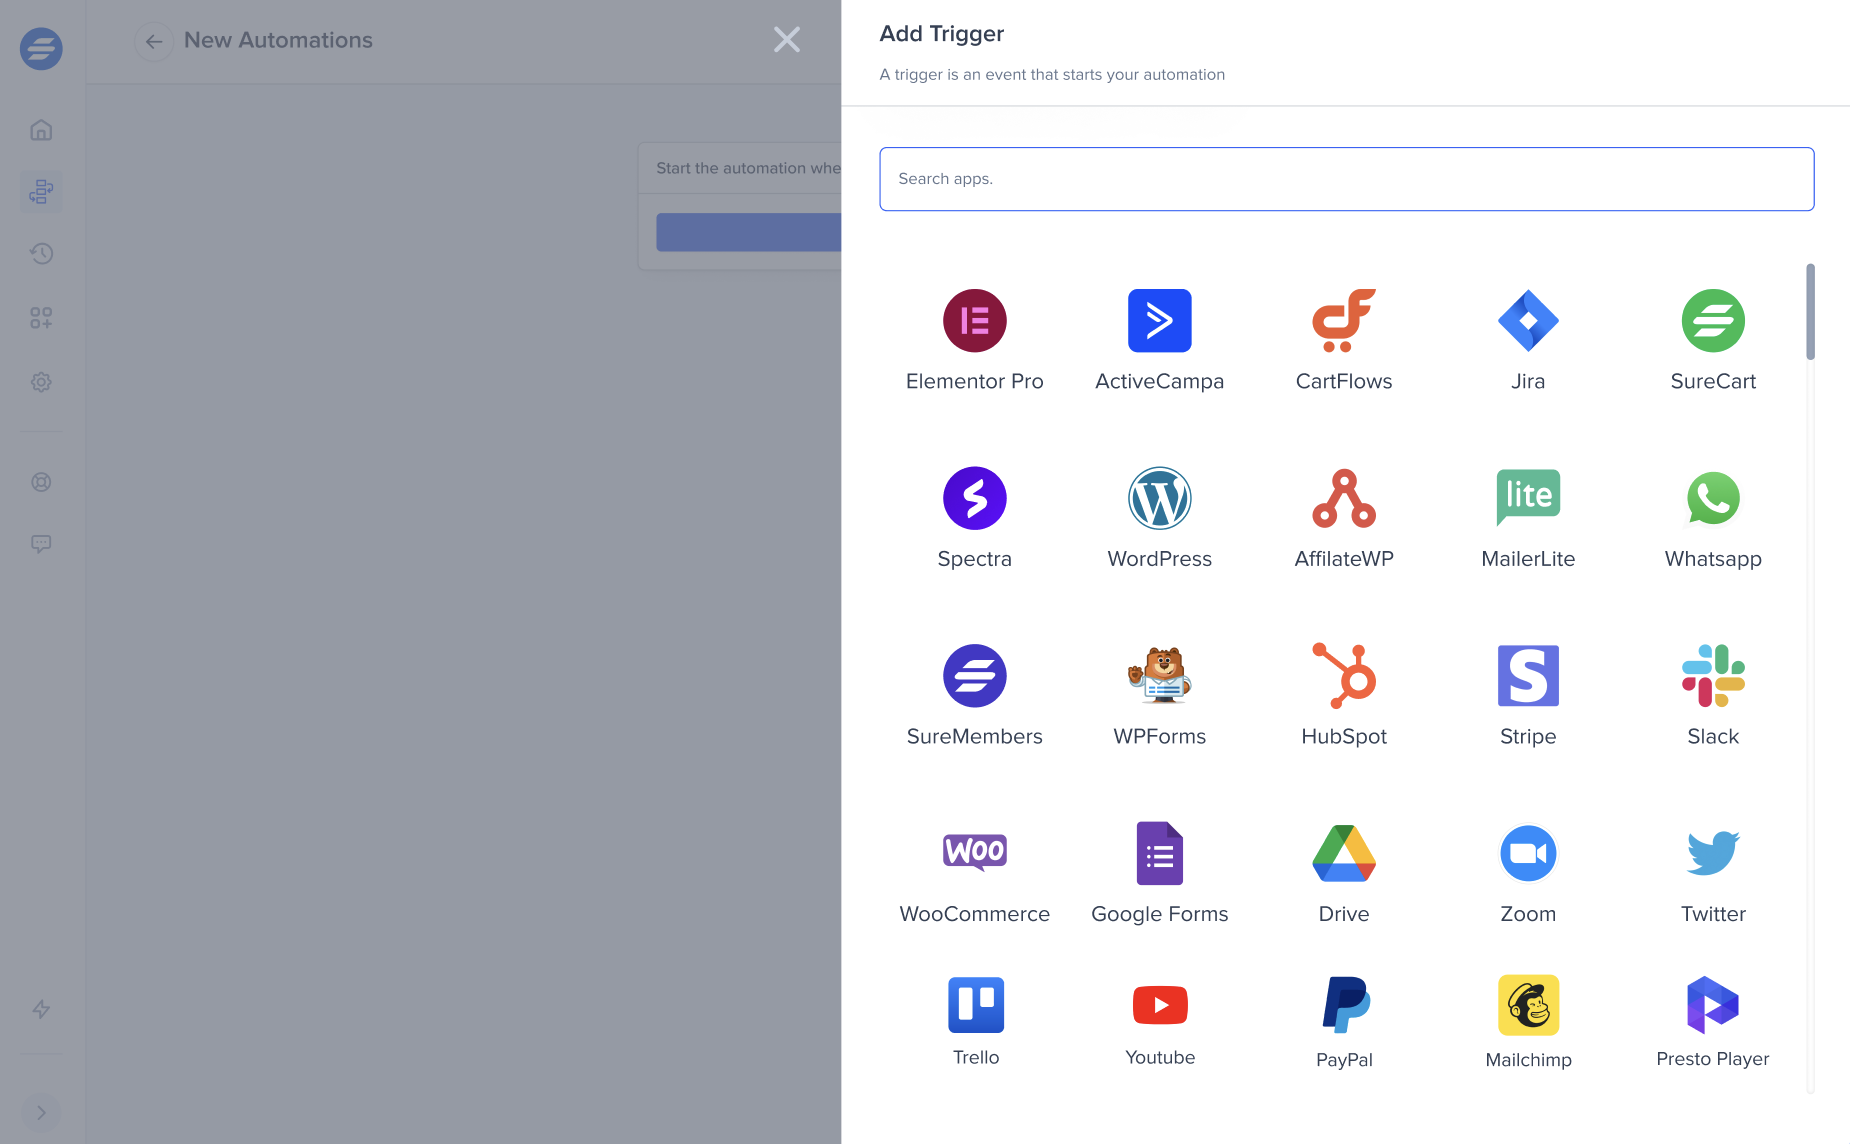
Task: Pick Mailchimp from the trigger apps
Action: (1528, 1005)
